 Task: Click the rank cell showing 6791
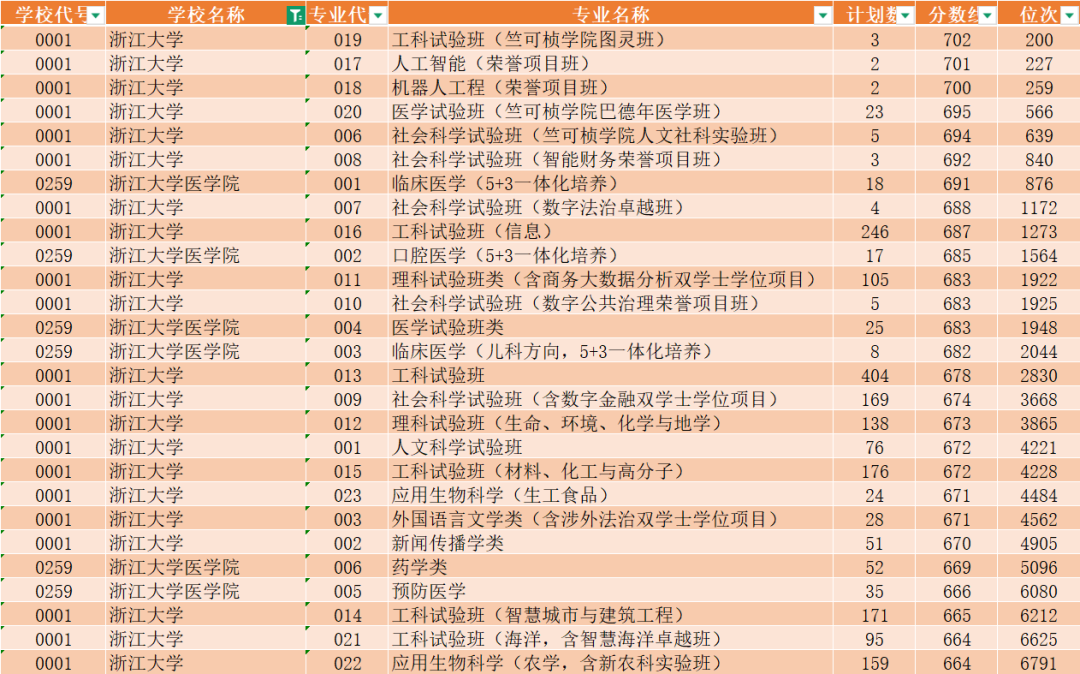click(x=1039, y=663)
